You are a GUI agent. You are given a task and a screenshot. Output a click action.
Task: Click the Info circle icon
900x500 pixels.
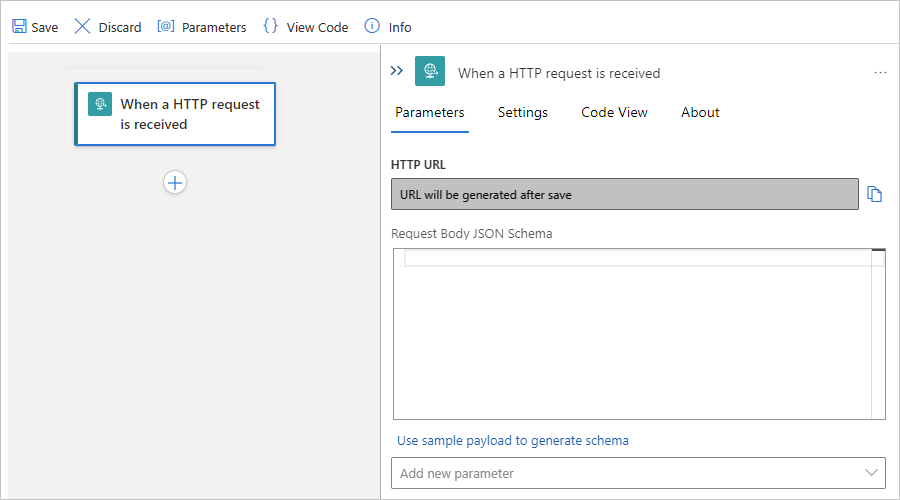pos(372,27)
